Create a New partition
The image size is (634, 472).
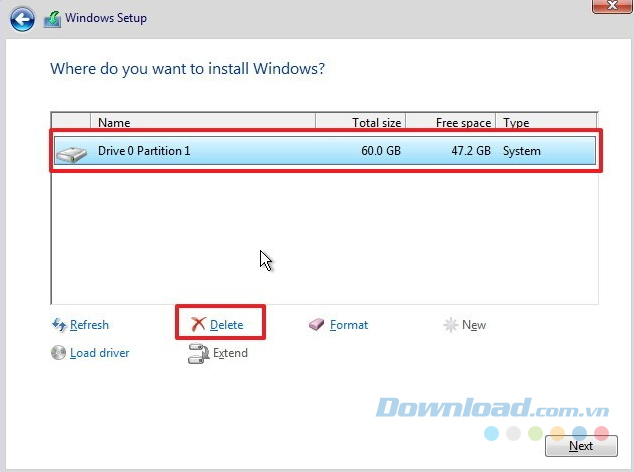[x=474, y=325]
